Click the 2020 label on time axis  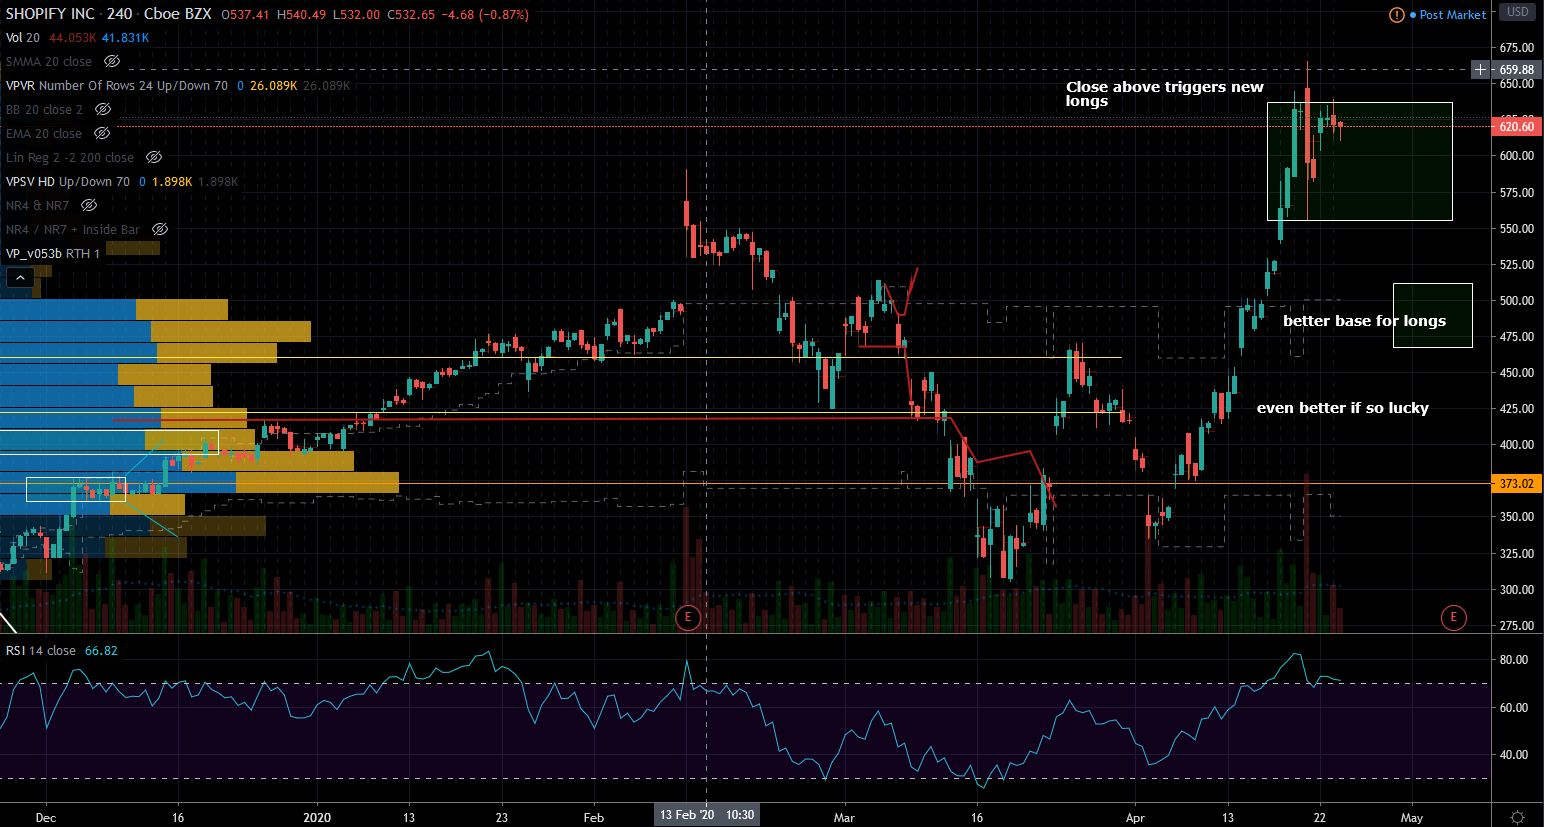[317, 818]
